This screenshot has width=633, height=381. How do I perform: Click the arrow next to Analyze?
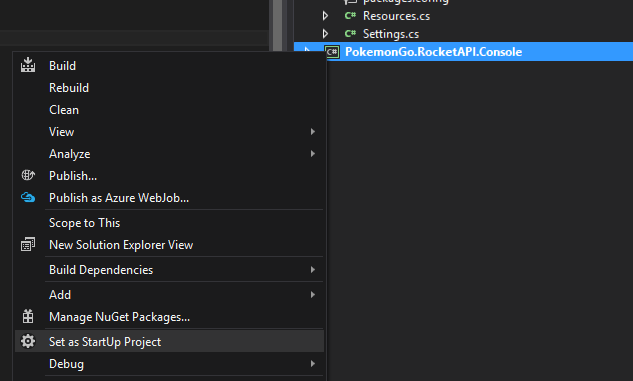coord(312,153)
